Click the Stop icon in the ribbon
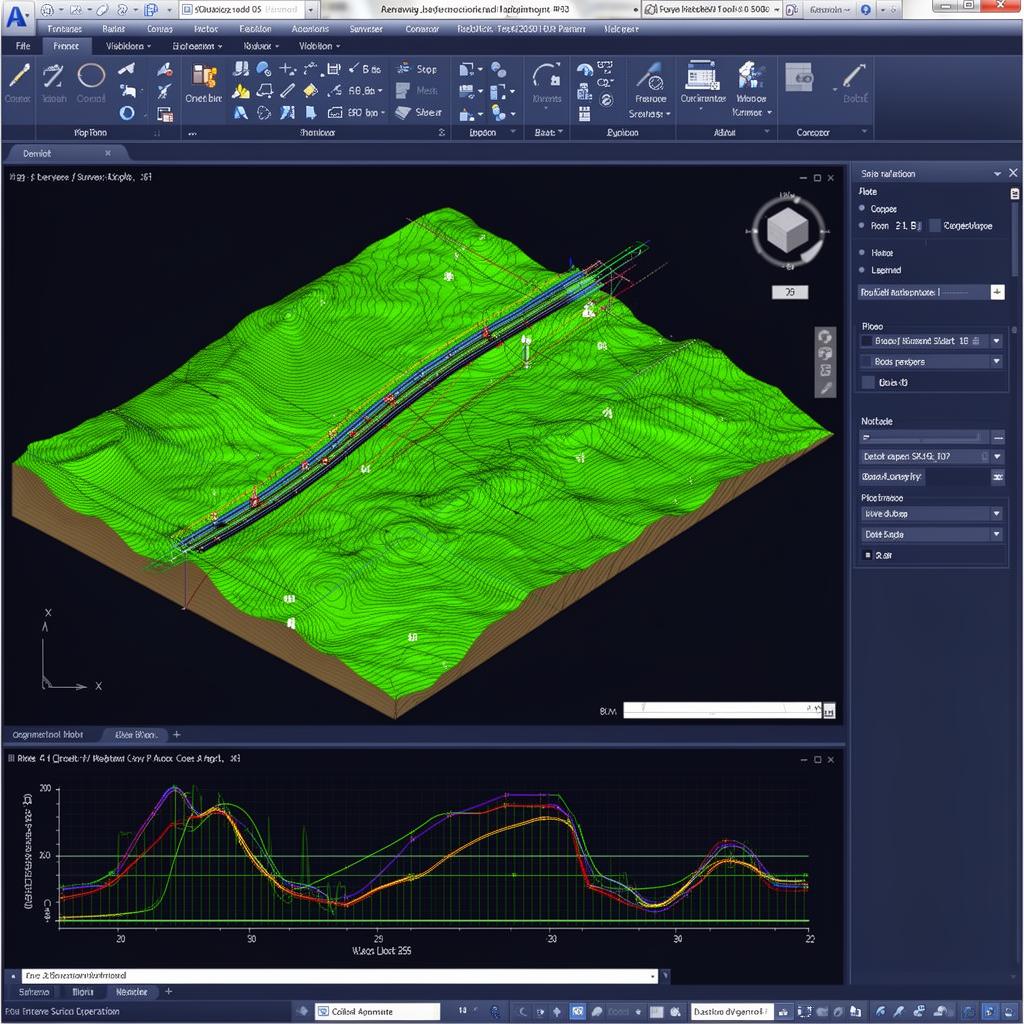Screen dimensions: 1024x1024 (404, 69)
